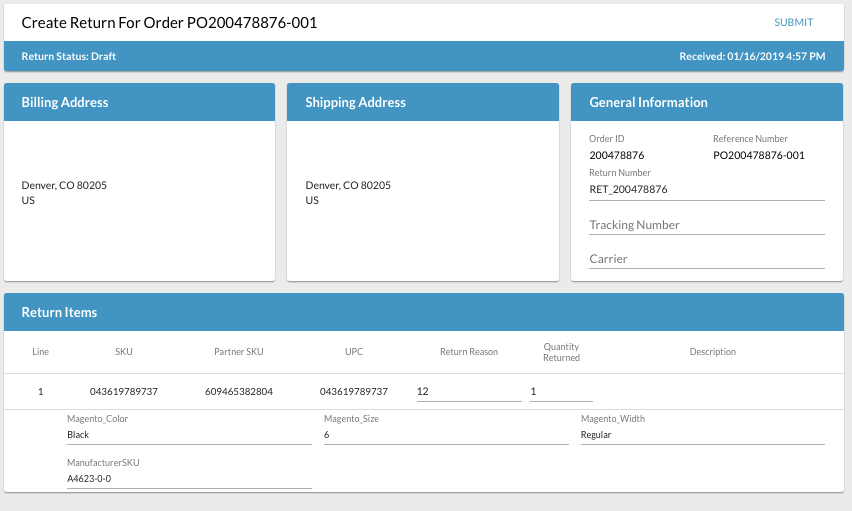The width and height of the screenshot is (852, 511).
Task: Click the Order ID value 200478876
Action: click(616, 155)
